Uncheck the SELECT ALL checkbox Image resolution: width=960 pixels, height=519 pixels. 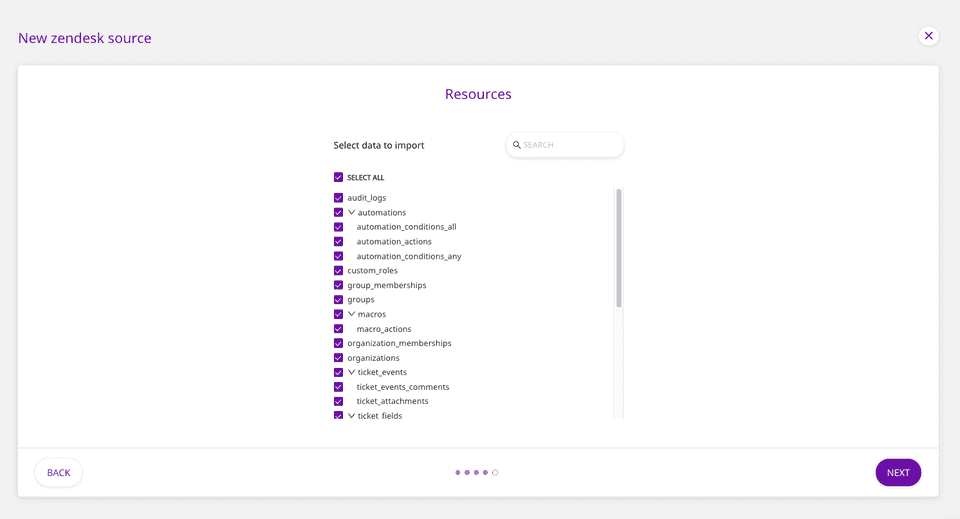tap(338, 177)
